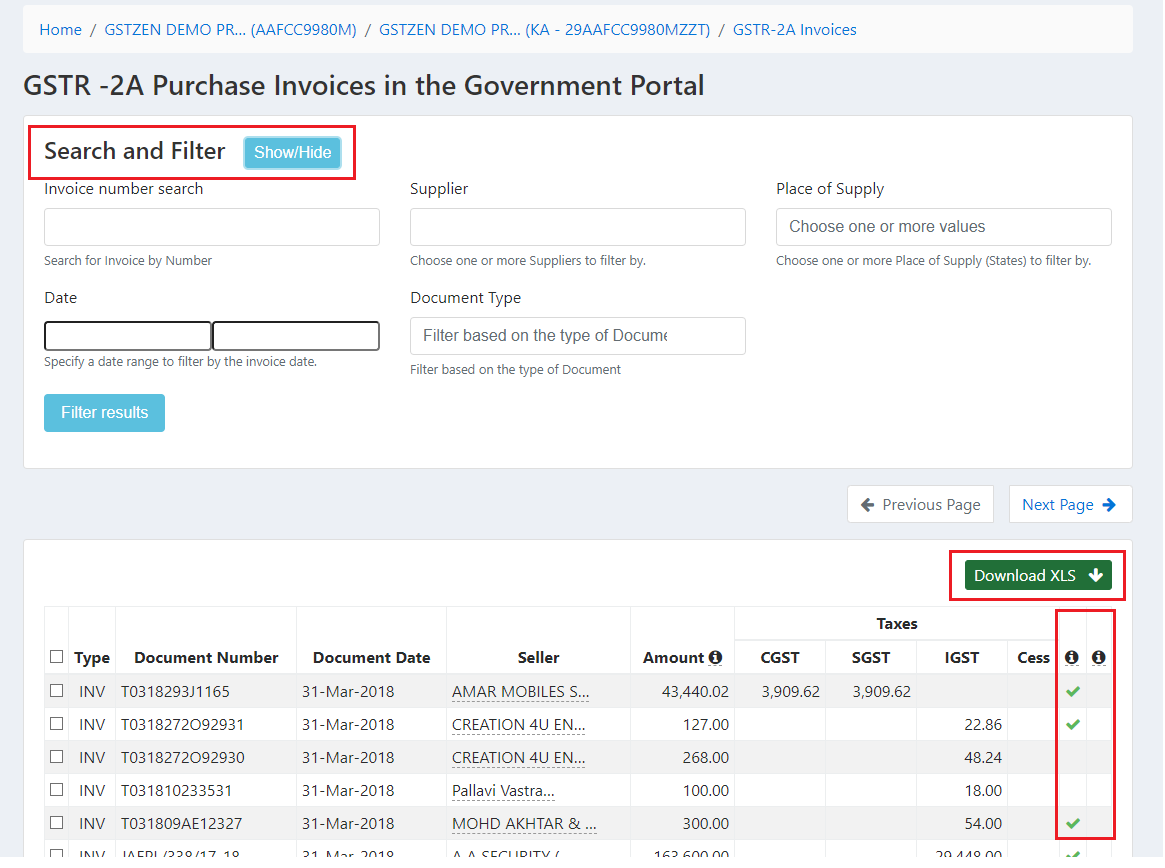This screenshot has width=1165, height=868.
Task: Select GSTR-2A Invoices in the breadcrumb
Action: point(794,29)
